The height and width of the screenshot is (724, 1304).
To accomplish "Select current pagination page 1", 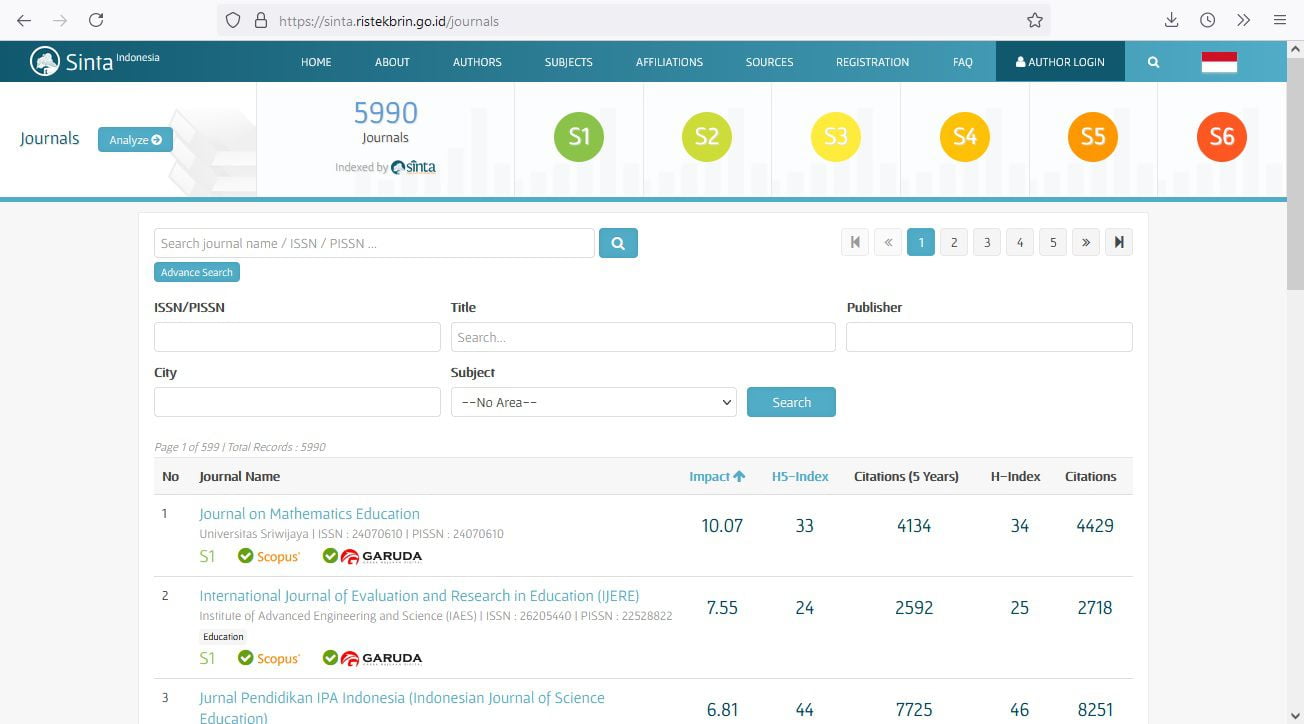I will click(x=921, y=242).
